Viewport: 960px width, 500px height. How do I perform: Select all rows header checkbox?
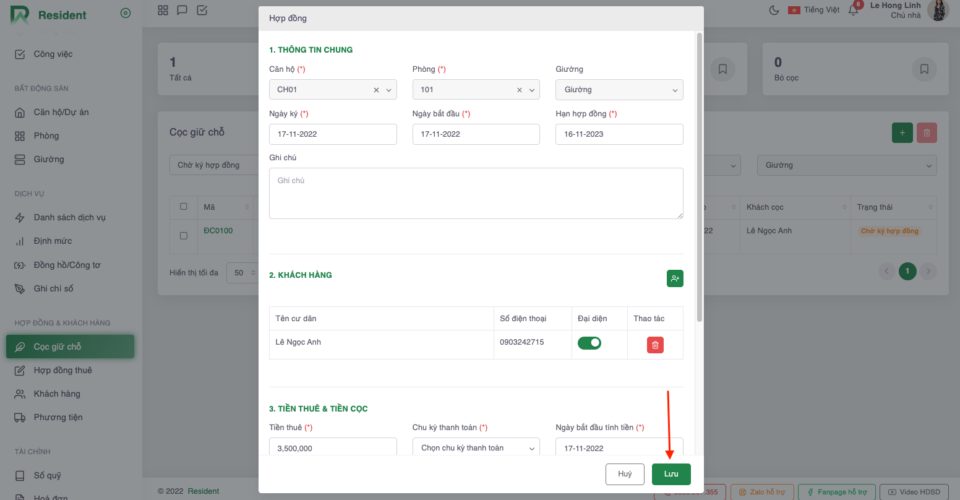coord(183,207)
